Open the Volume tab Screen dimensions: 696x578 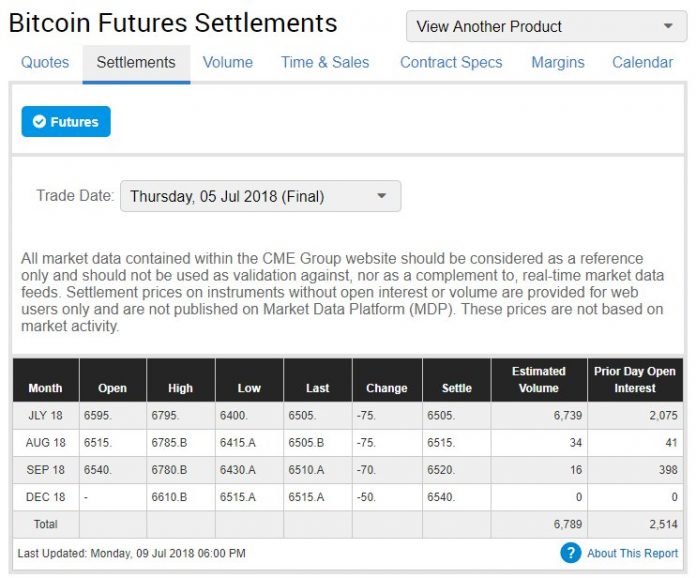[x=228, y=62]
